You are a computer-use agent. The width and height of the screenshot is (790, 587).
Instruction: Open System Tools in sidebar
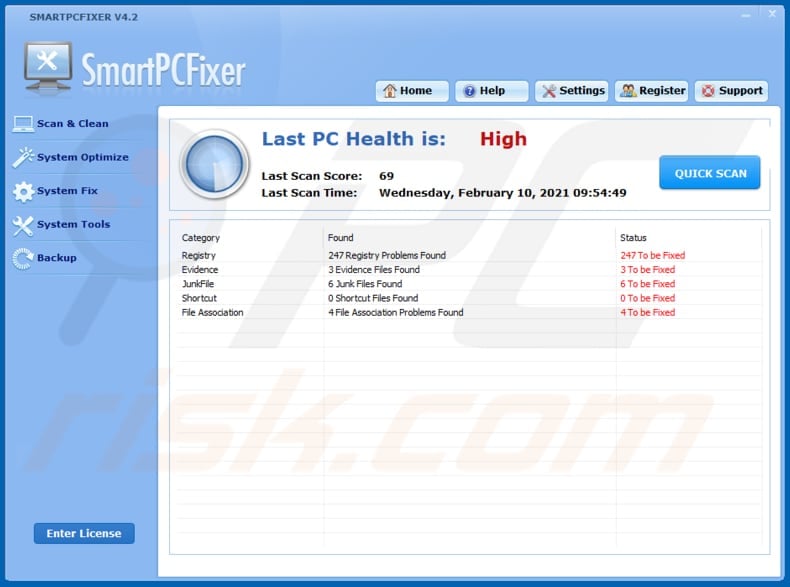coord(74,225)
